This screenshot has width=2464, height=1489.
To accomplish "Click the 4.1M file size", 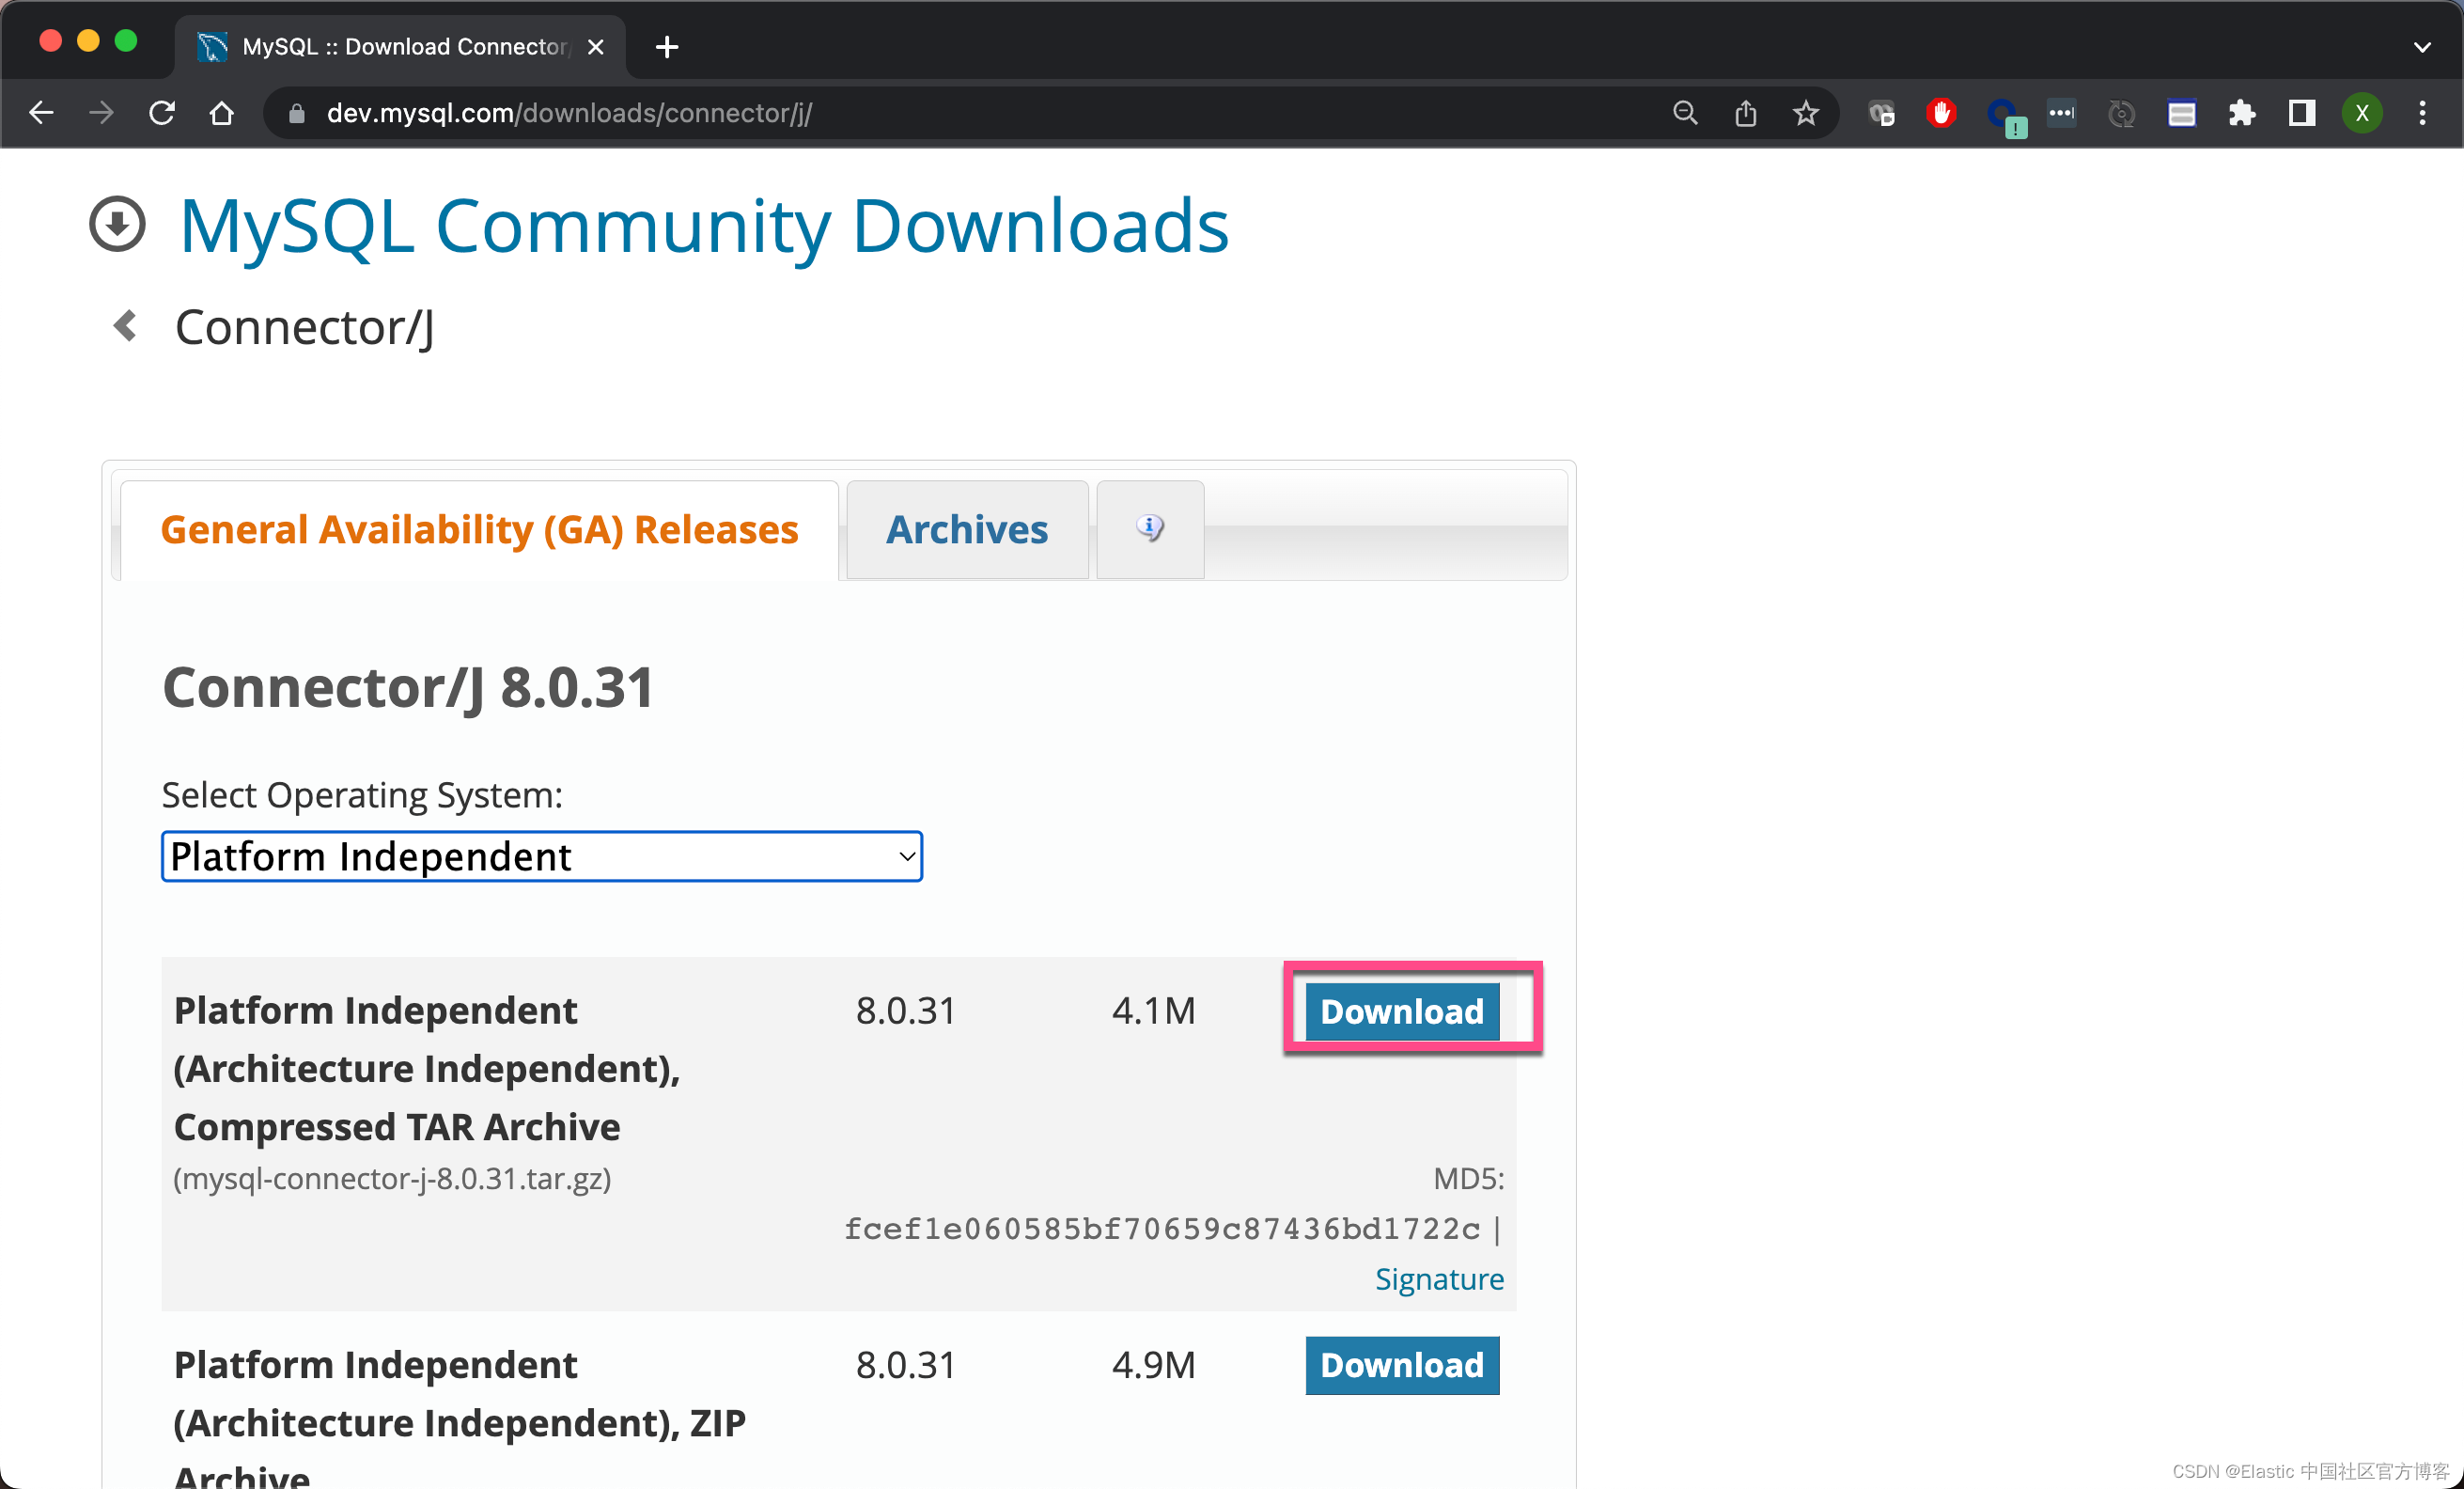I will coord(1153,1011).
